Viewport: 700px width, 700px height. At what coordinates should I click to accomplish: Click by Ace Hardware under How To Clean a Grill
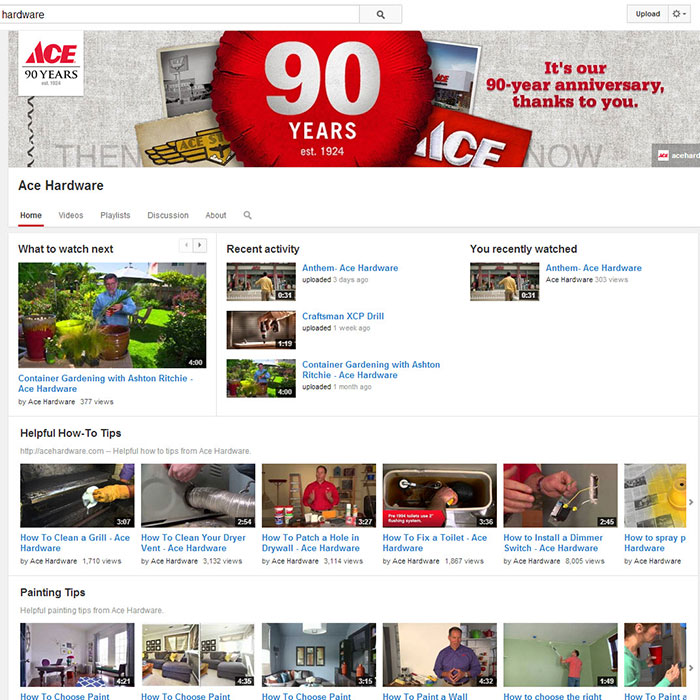click(49, 561)
